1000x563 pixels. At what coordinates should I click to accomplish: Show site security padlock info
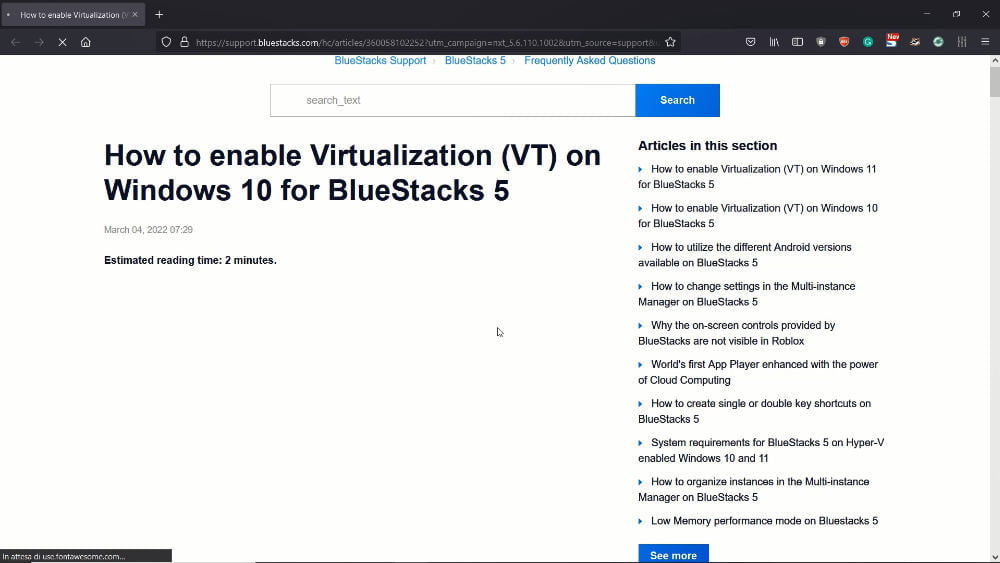(x=184, y=42)
